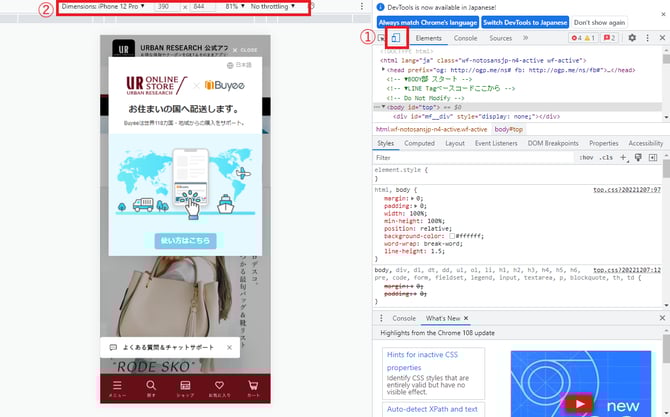This screenshot has width=670, height=417.
Task: Select the drawer Console tab
Action: (x=404, y=318)
